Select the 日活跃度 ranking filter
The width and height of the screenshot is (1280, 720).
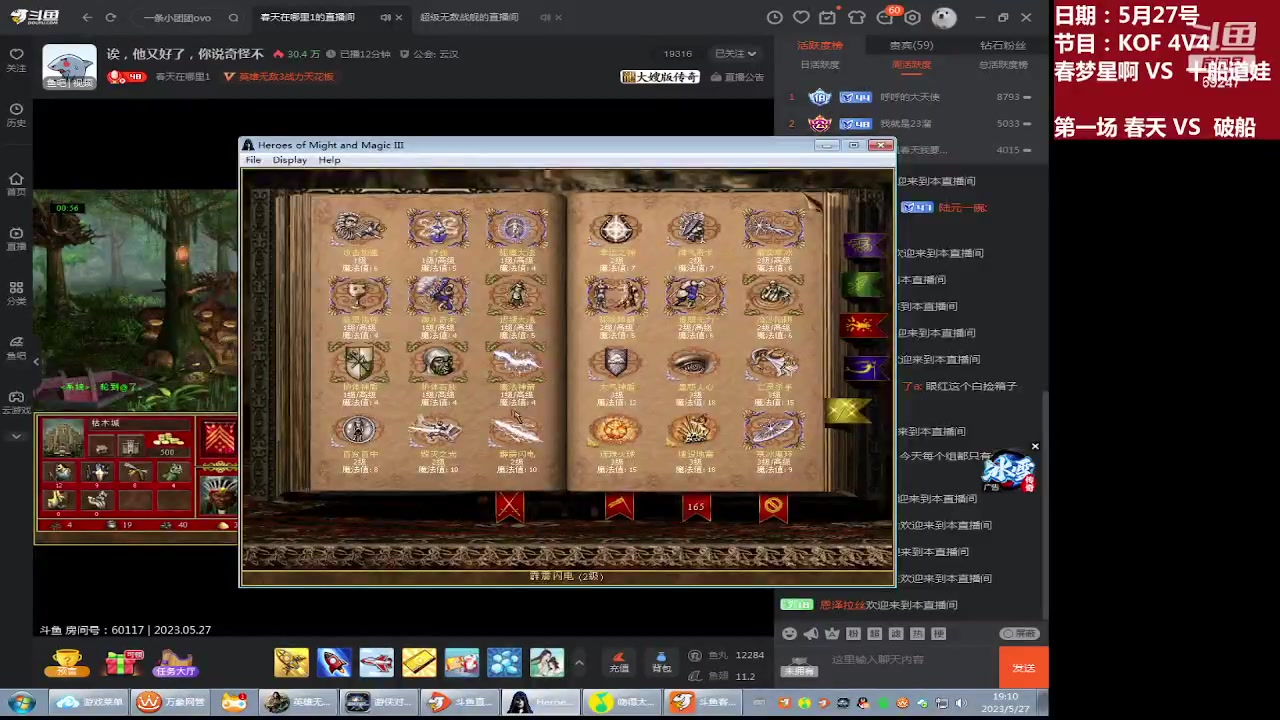coord(820,65)
